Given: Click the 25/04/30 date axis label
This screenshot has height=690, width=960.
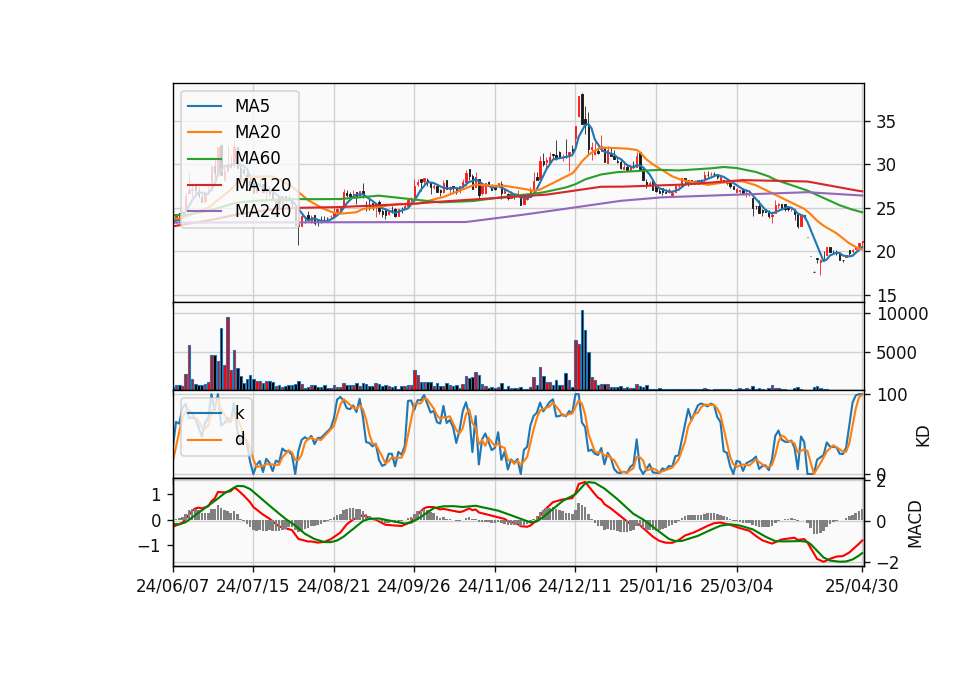Looking at the screenshot, I should [862, 586].
